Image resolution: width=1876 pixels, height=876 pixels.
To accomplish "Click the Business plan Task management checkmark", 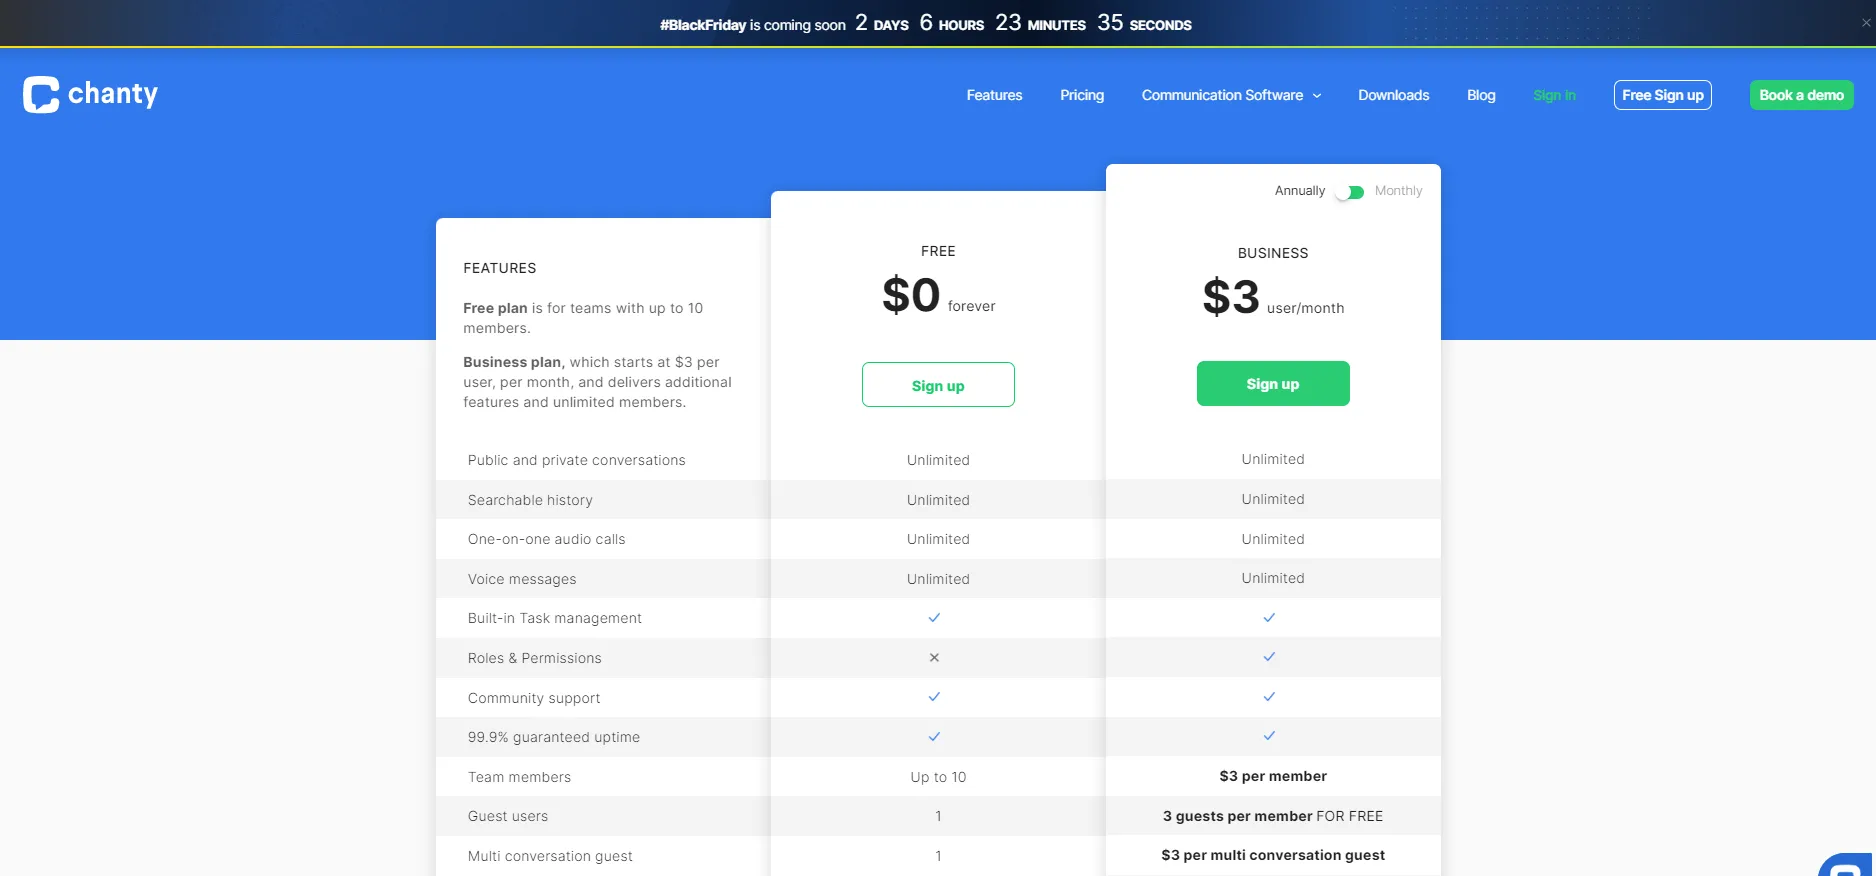I will tap(1269, 618).
